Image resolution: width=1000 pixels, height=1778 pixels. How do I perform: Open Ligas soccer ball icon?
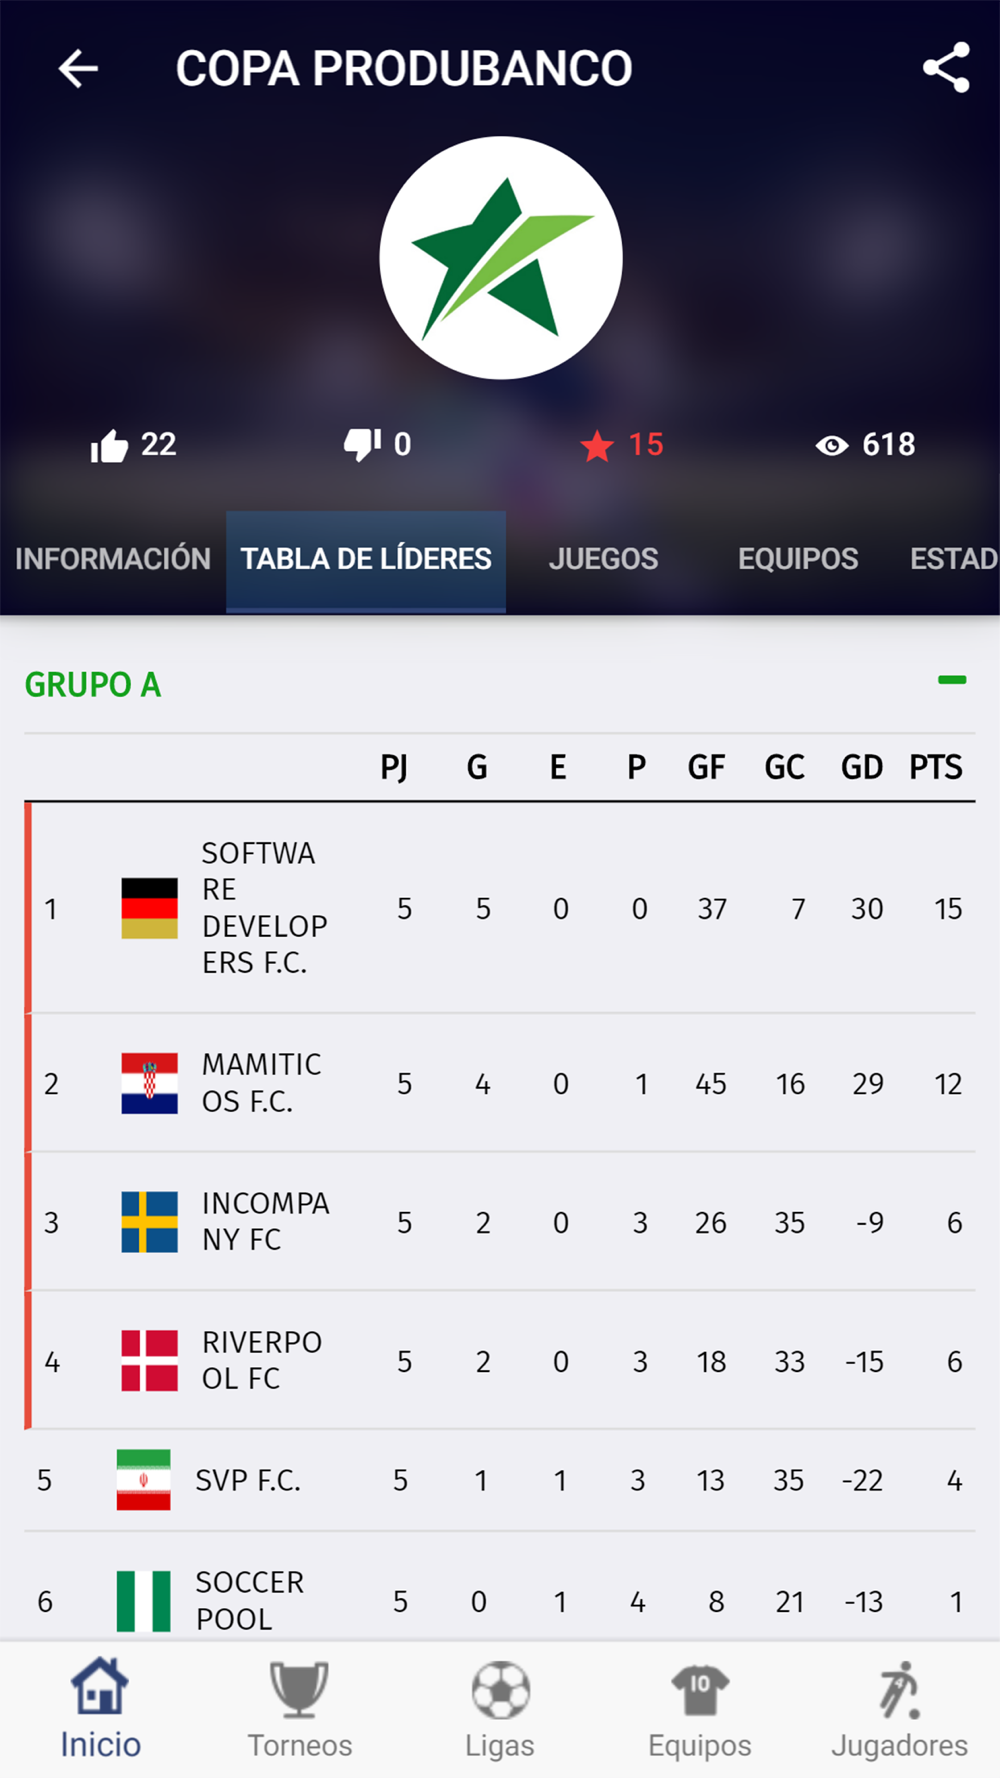[500, 1688]
